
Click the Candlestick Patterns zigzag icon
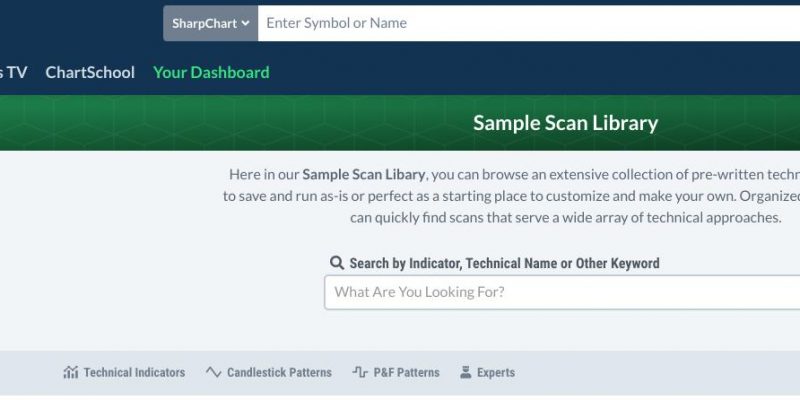213,372
